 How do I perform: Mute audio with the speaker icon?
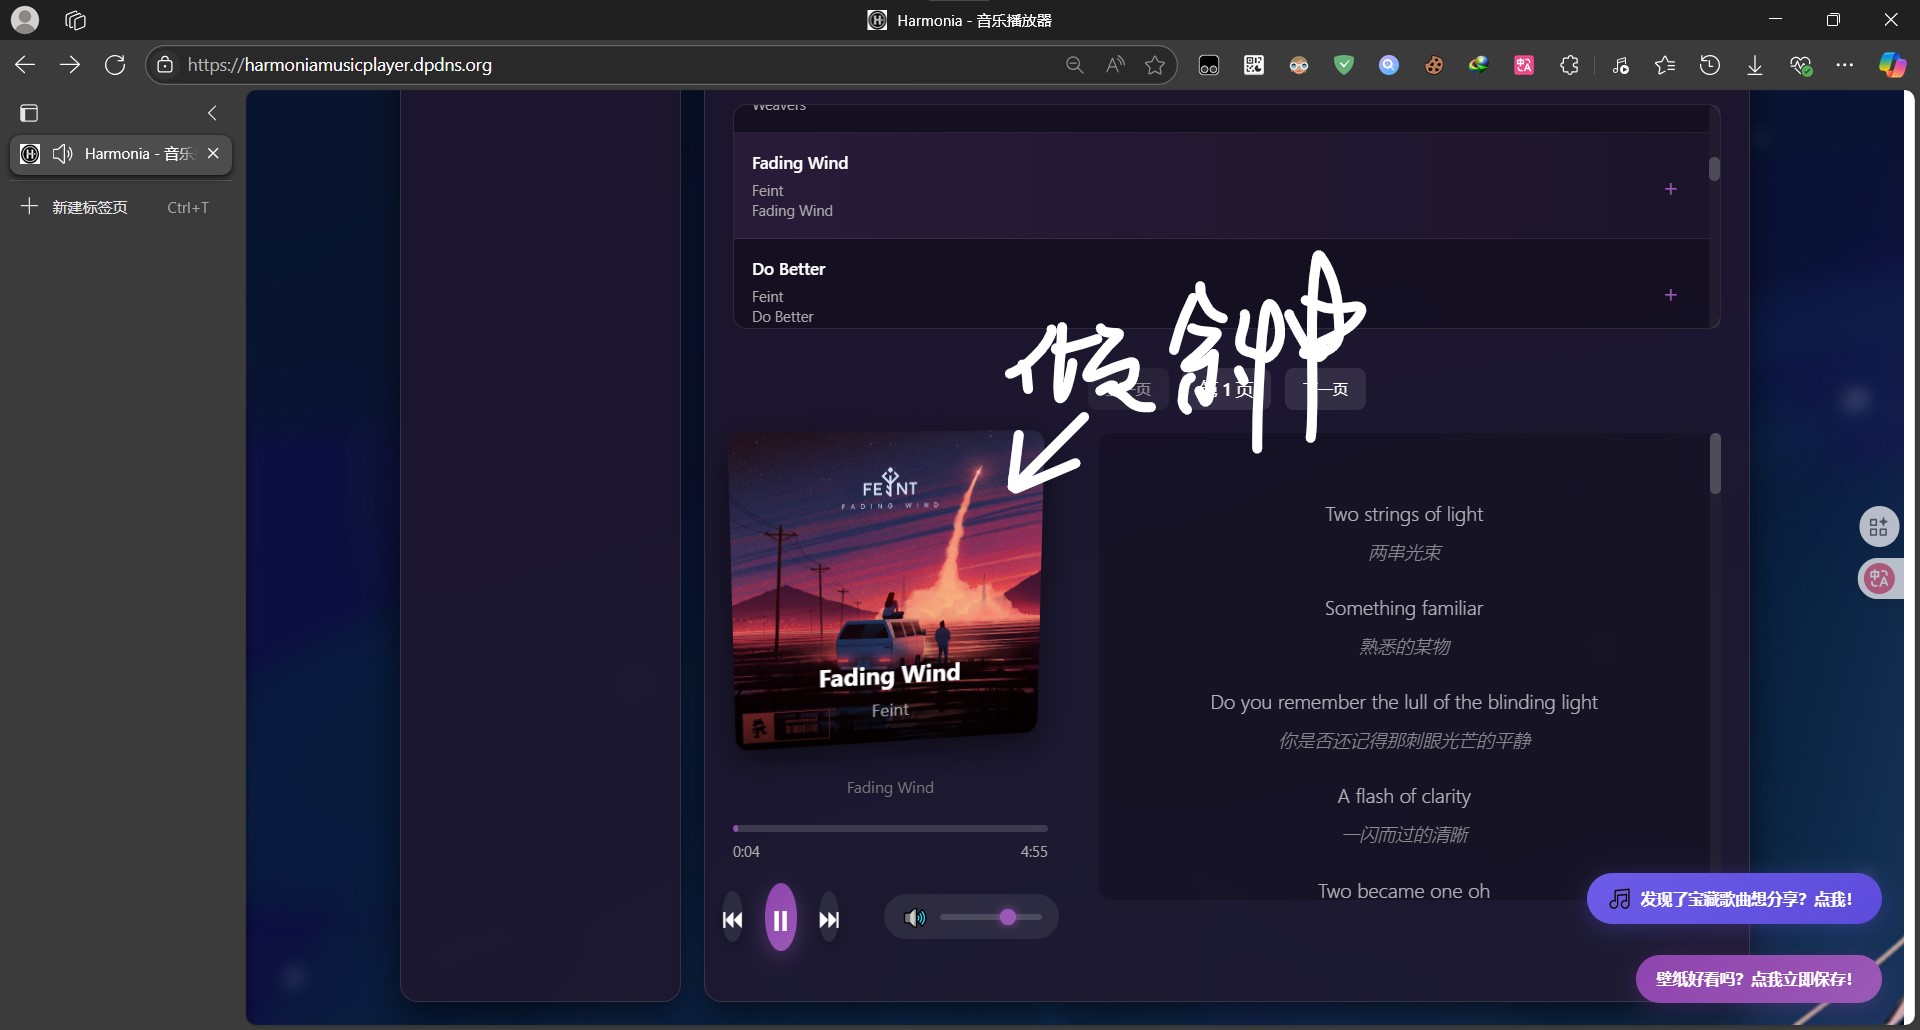click(914, 918)
